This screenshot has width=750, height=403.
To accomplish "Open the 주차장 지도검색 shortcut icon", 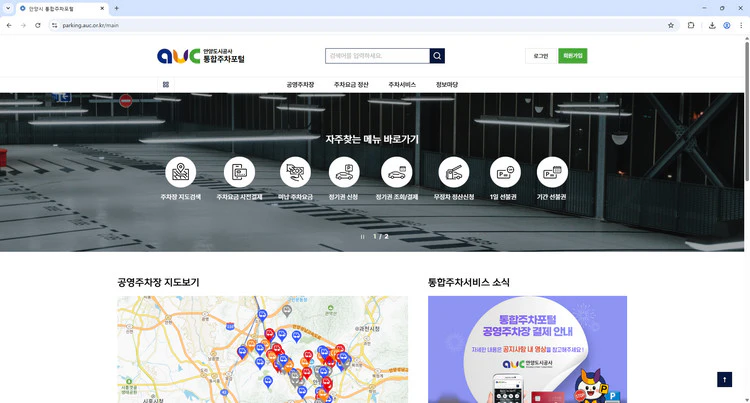I will [x=181, y=173].
